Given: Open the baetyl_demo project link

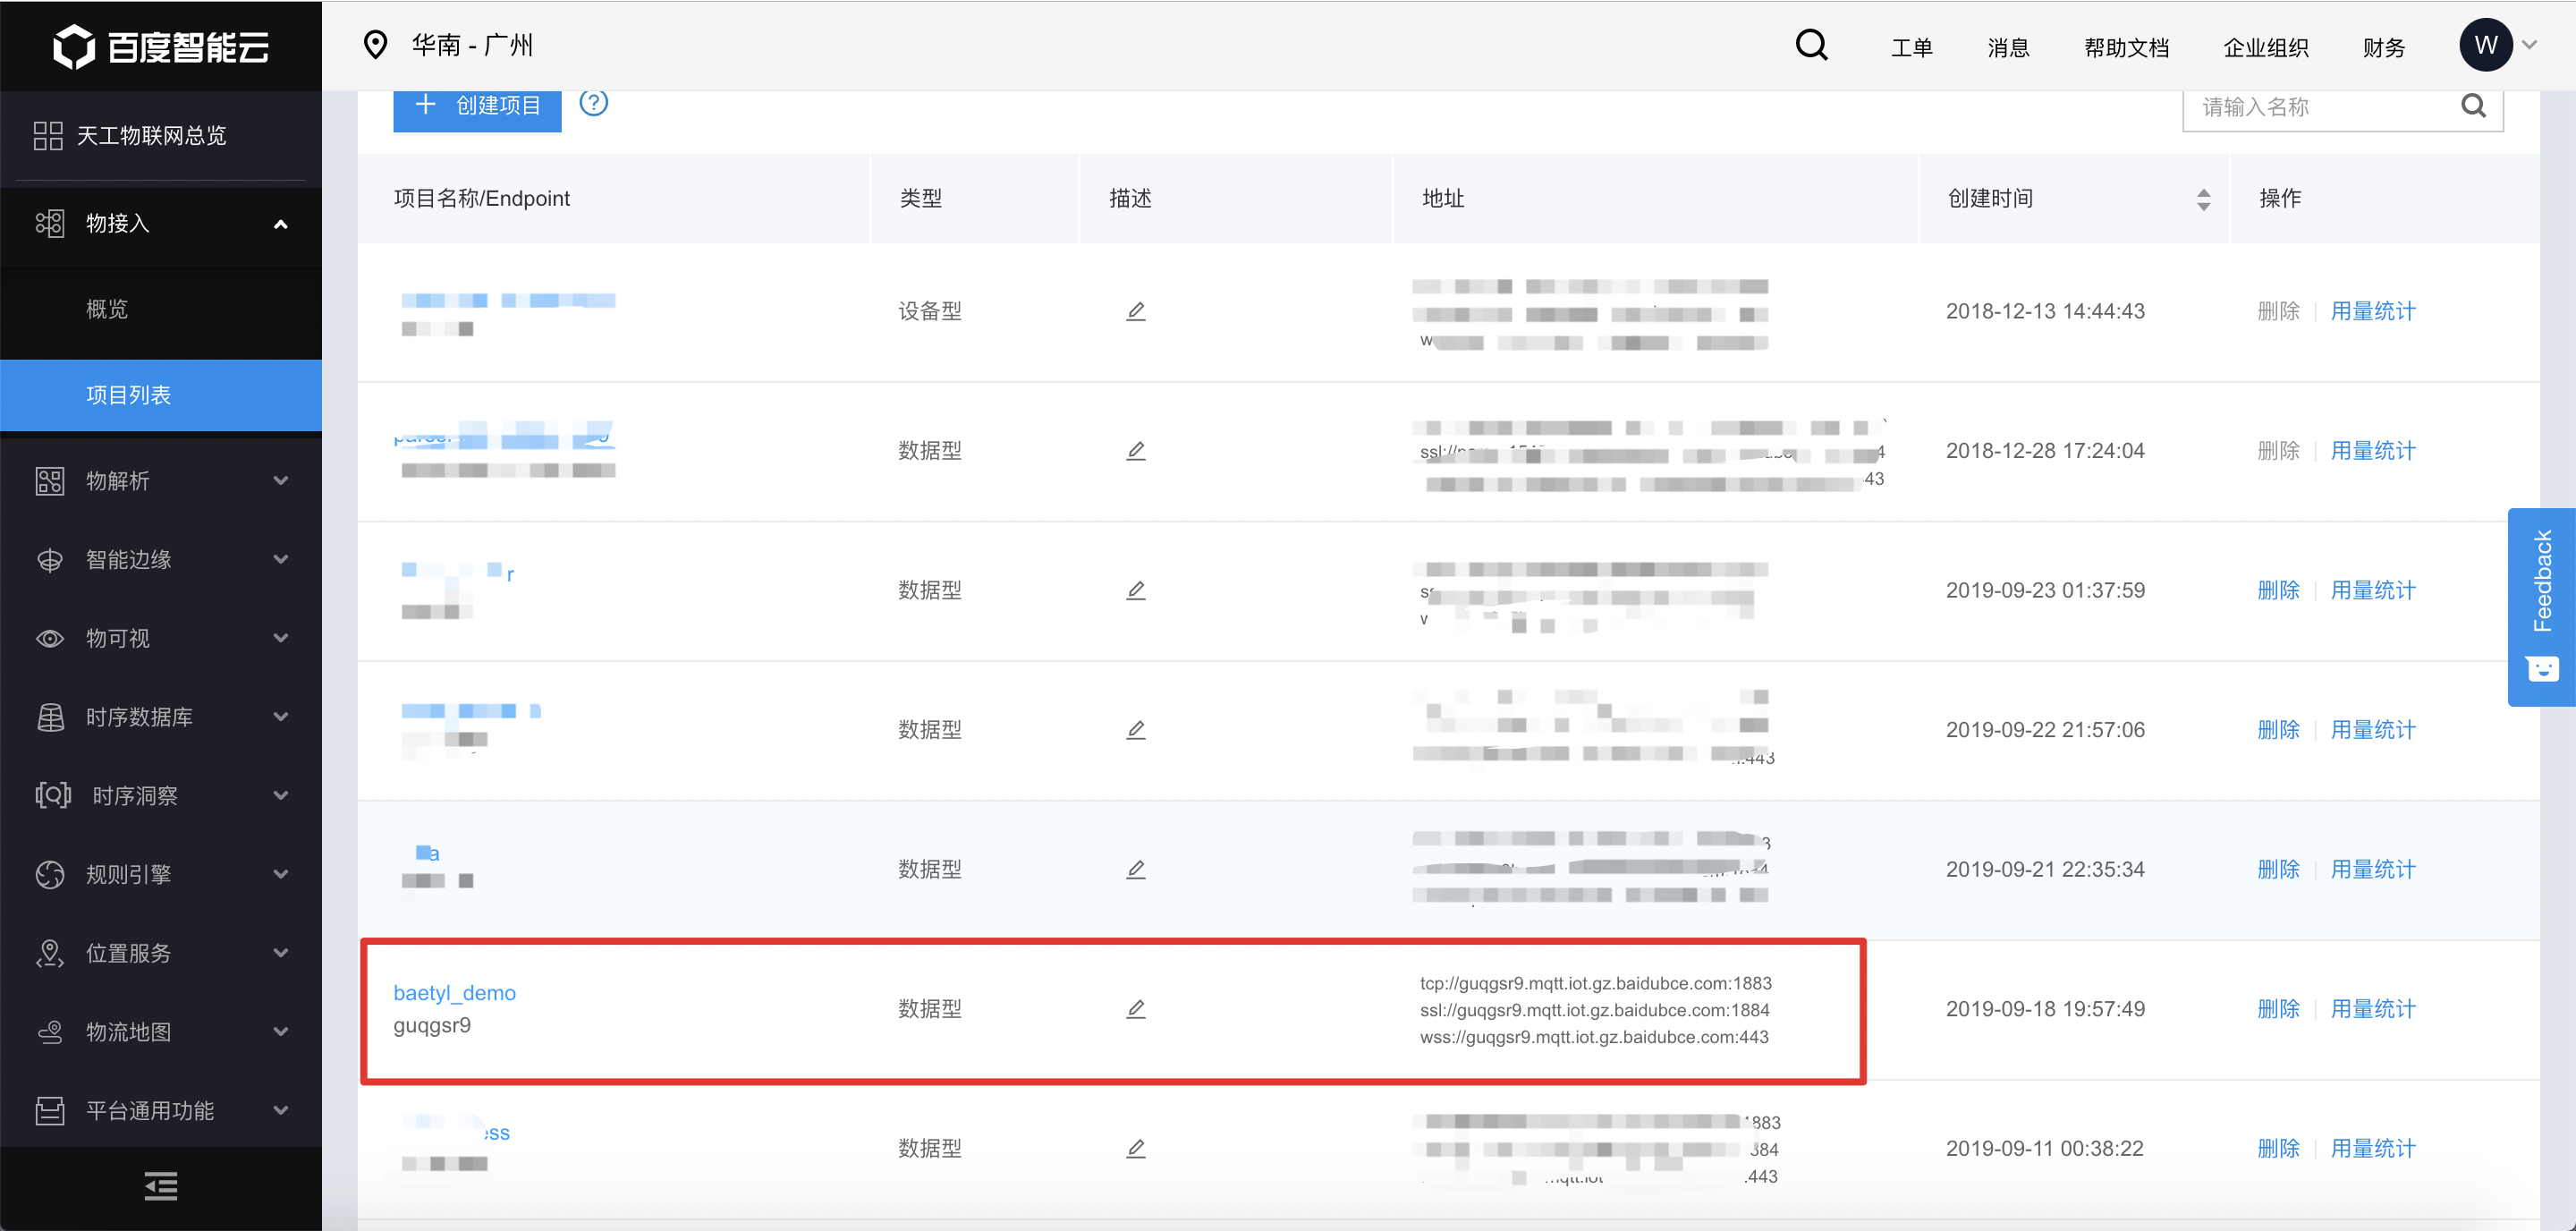Looking at the screenshot, I should pos(454,993).
